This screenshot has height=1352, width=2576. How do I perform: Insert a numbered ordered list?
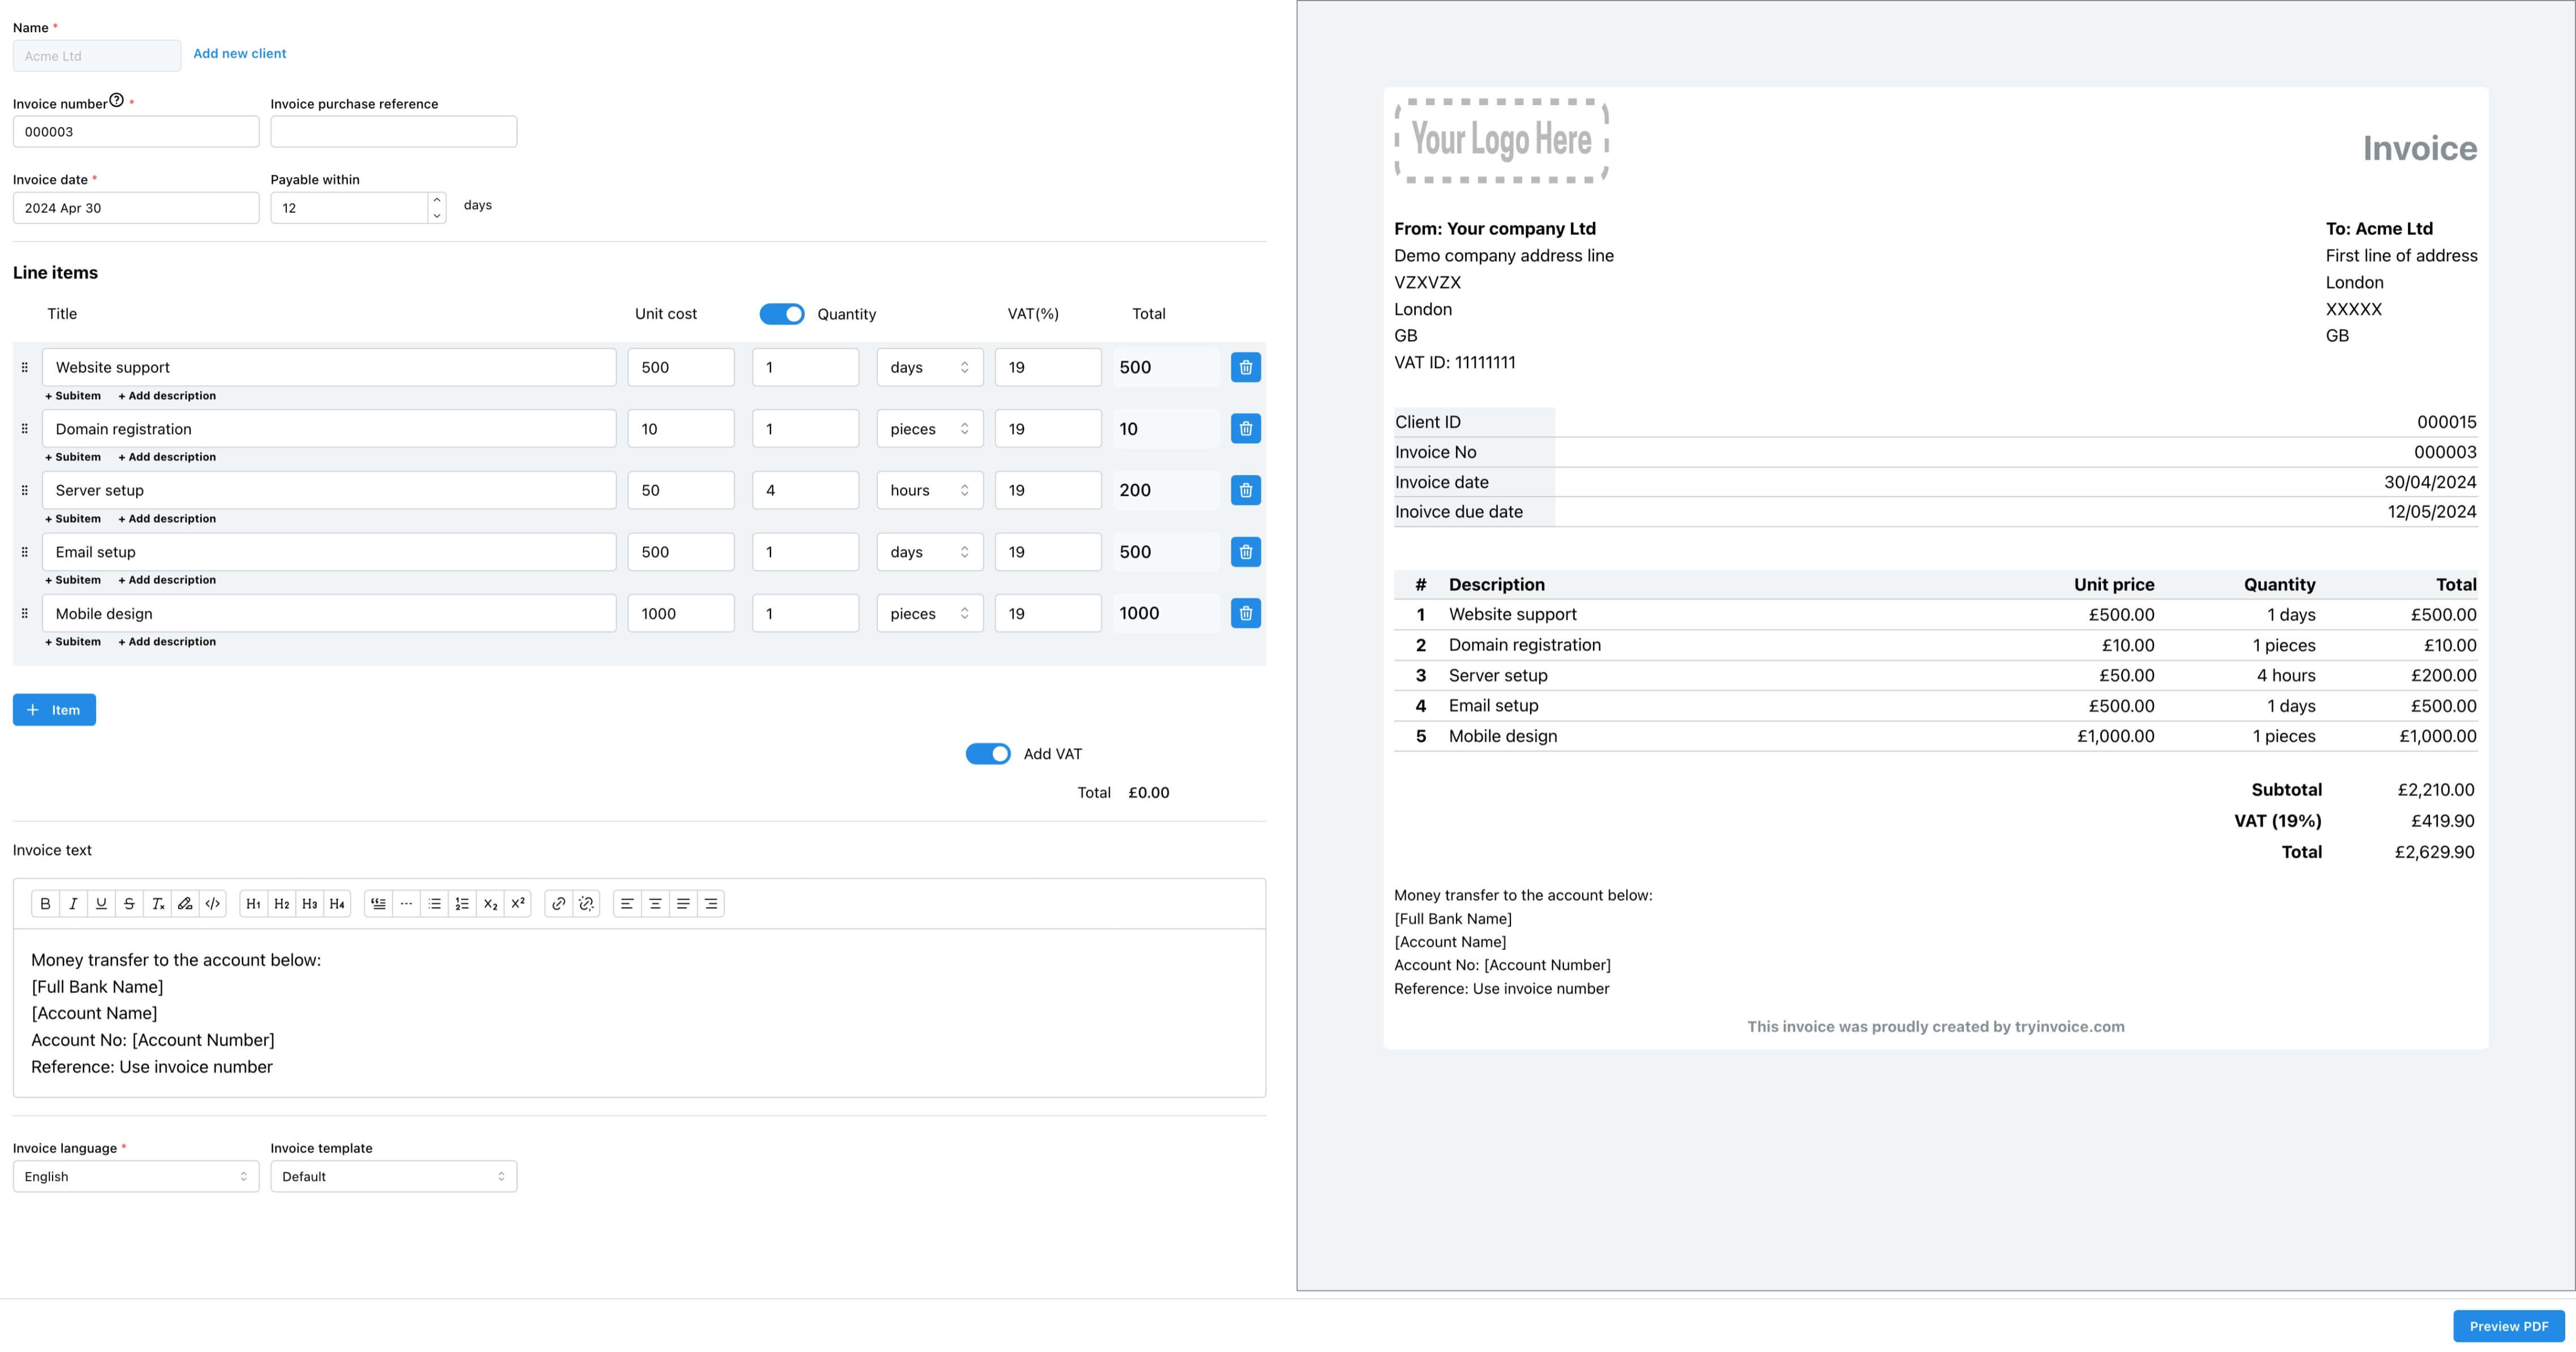click(462, 904)
